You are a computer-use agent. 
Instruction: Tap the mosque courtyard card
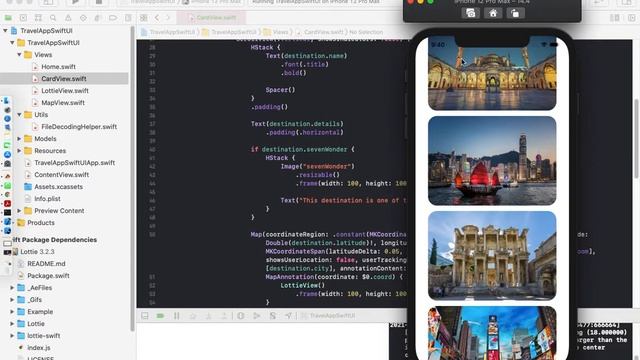[492, 73]
